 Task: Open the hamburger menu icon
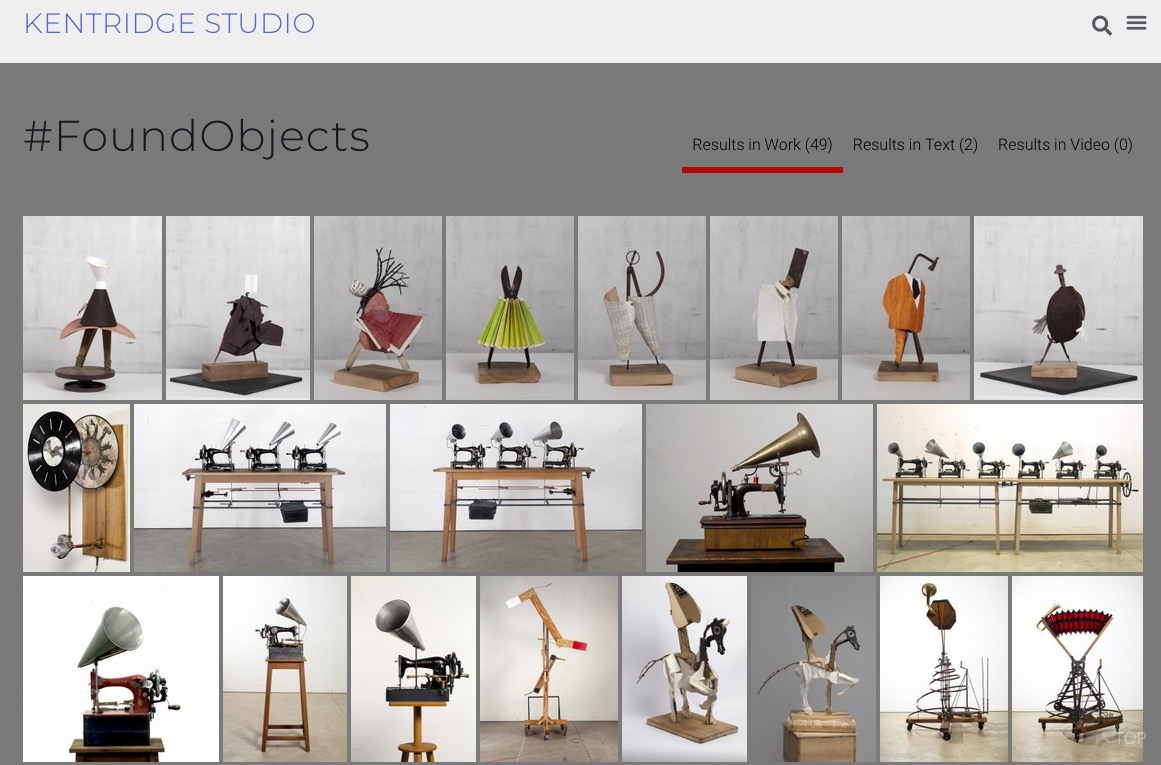point(1137,23)
